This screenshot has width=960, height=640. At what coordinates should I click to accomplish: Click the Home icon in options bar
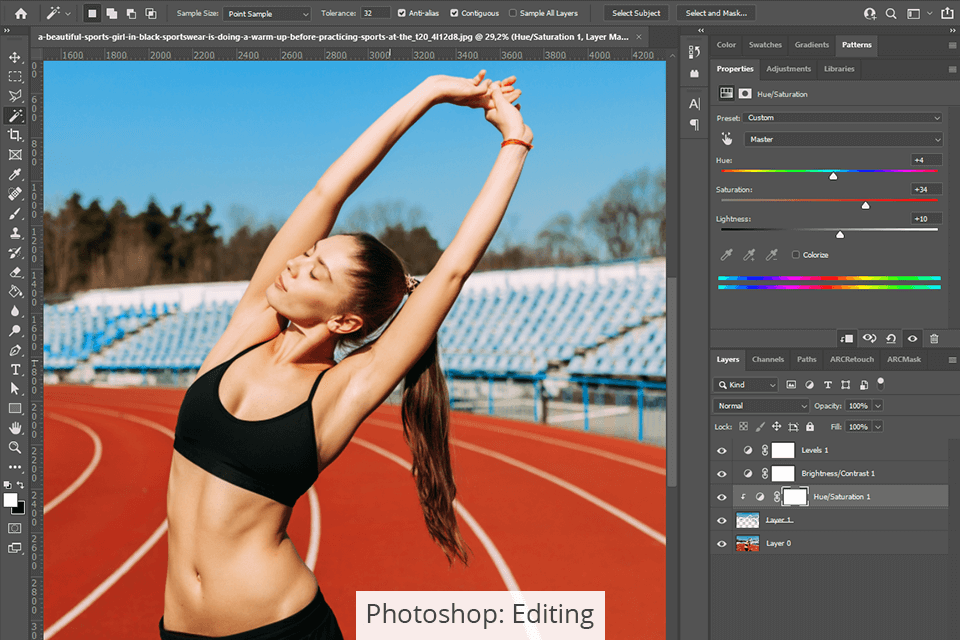[20, 14]
